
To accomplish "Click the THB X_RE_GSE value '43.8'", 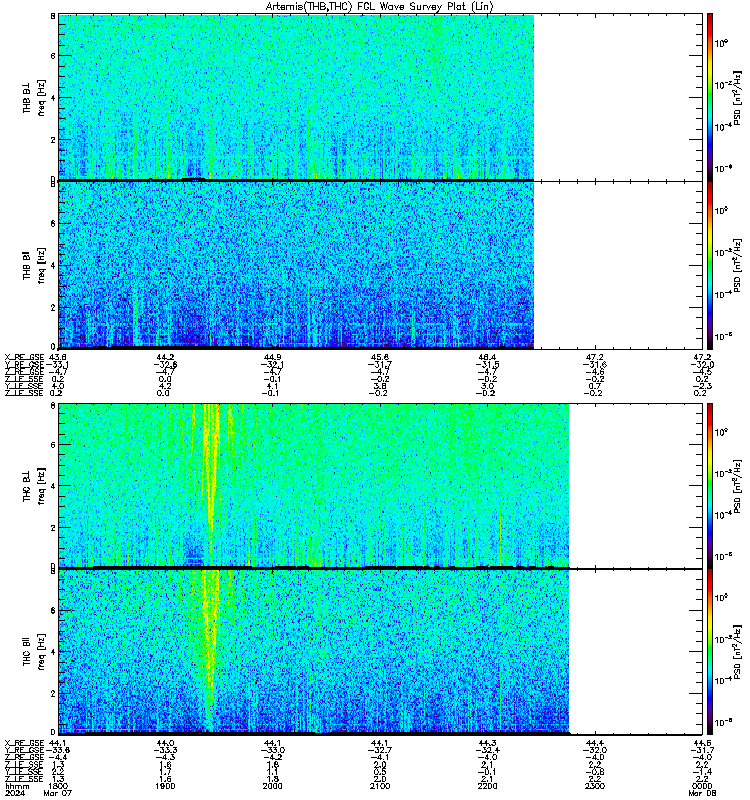I will point(58,357).
